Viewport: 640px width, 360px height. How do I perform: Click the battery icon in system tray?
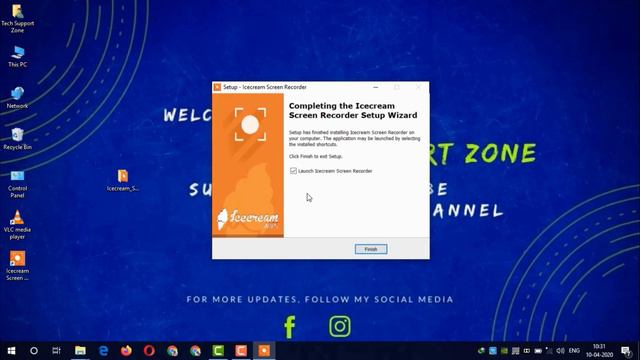click(538, 351)
